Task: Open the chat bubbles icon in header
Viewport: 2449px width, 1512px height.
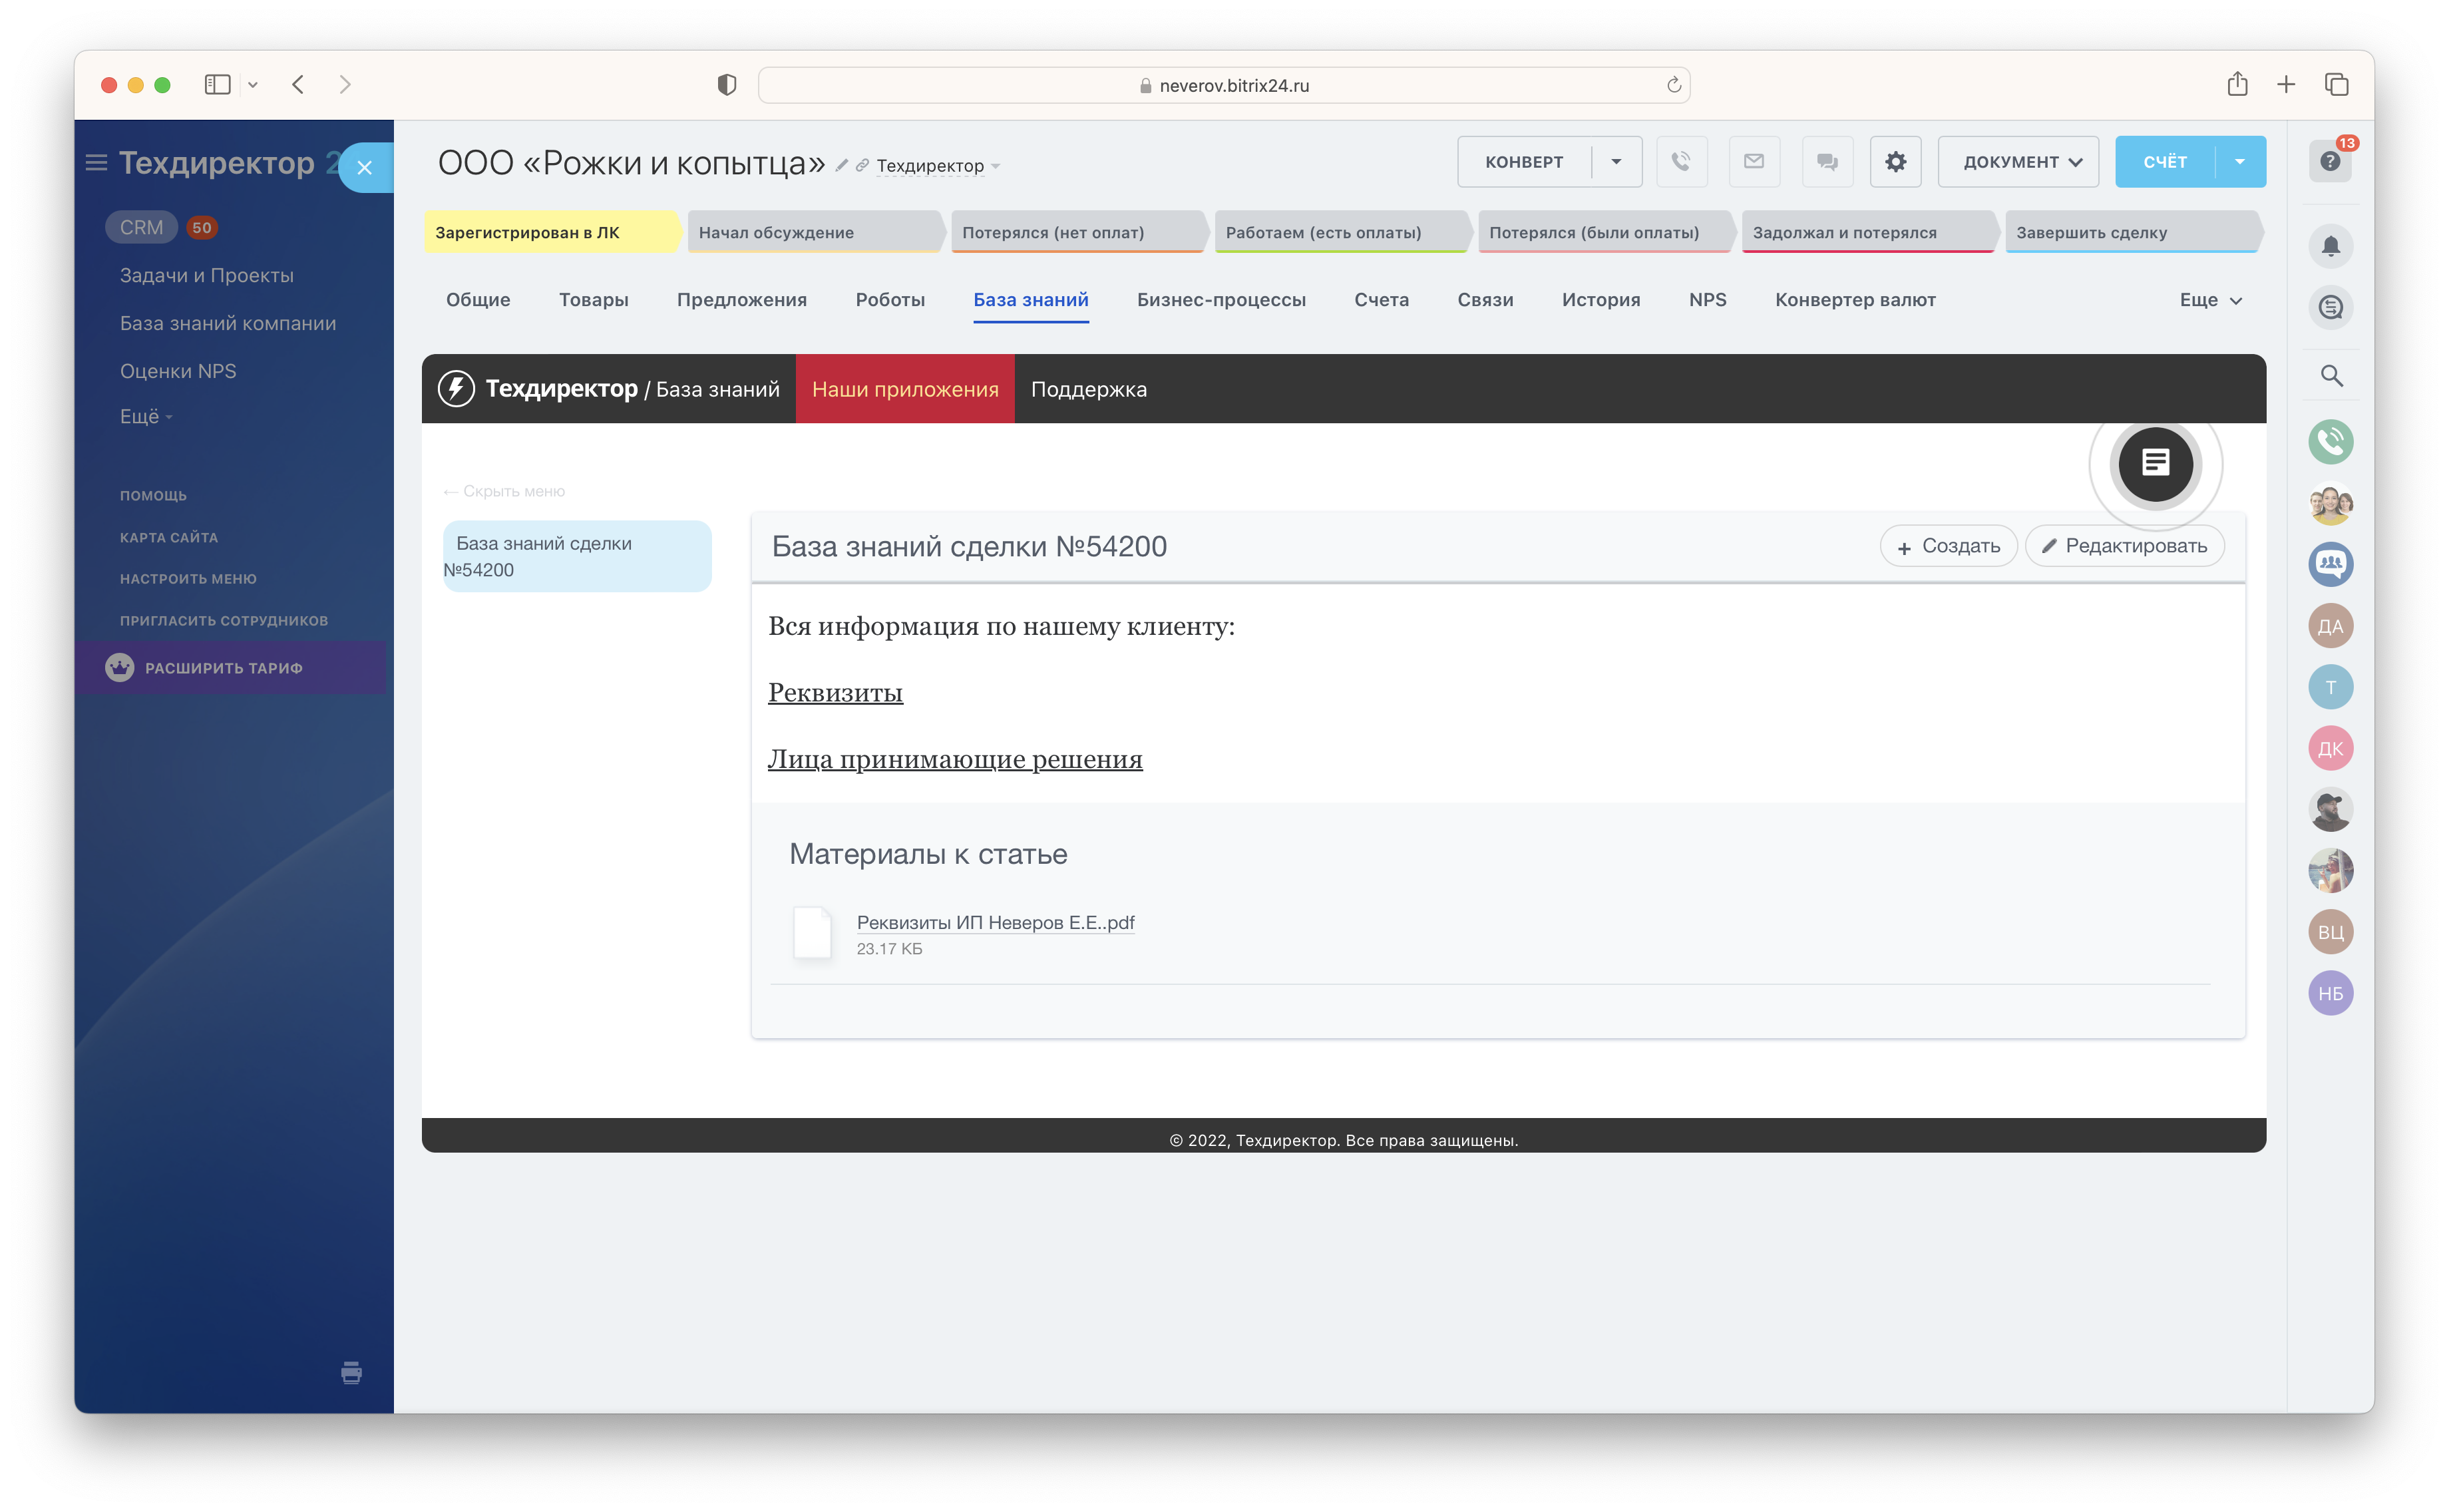Action: 1827,162
